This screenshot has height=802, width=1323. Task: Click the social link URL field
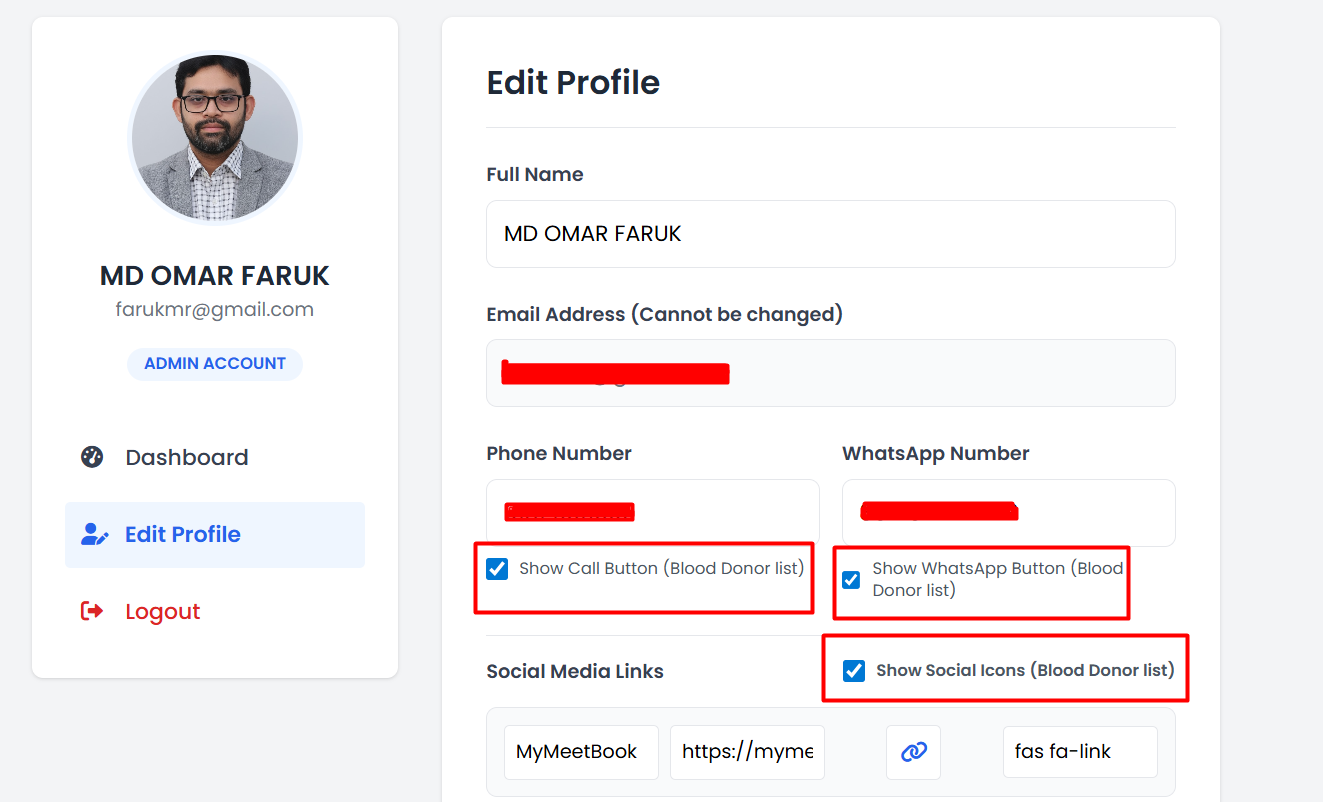coord(747,752)
